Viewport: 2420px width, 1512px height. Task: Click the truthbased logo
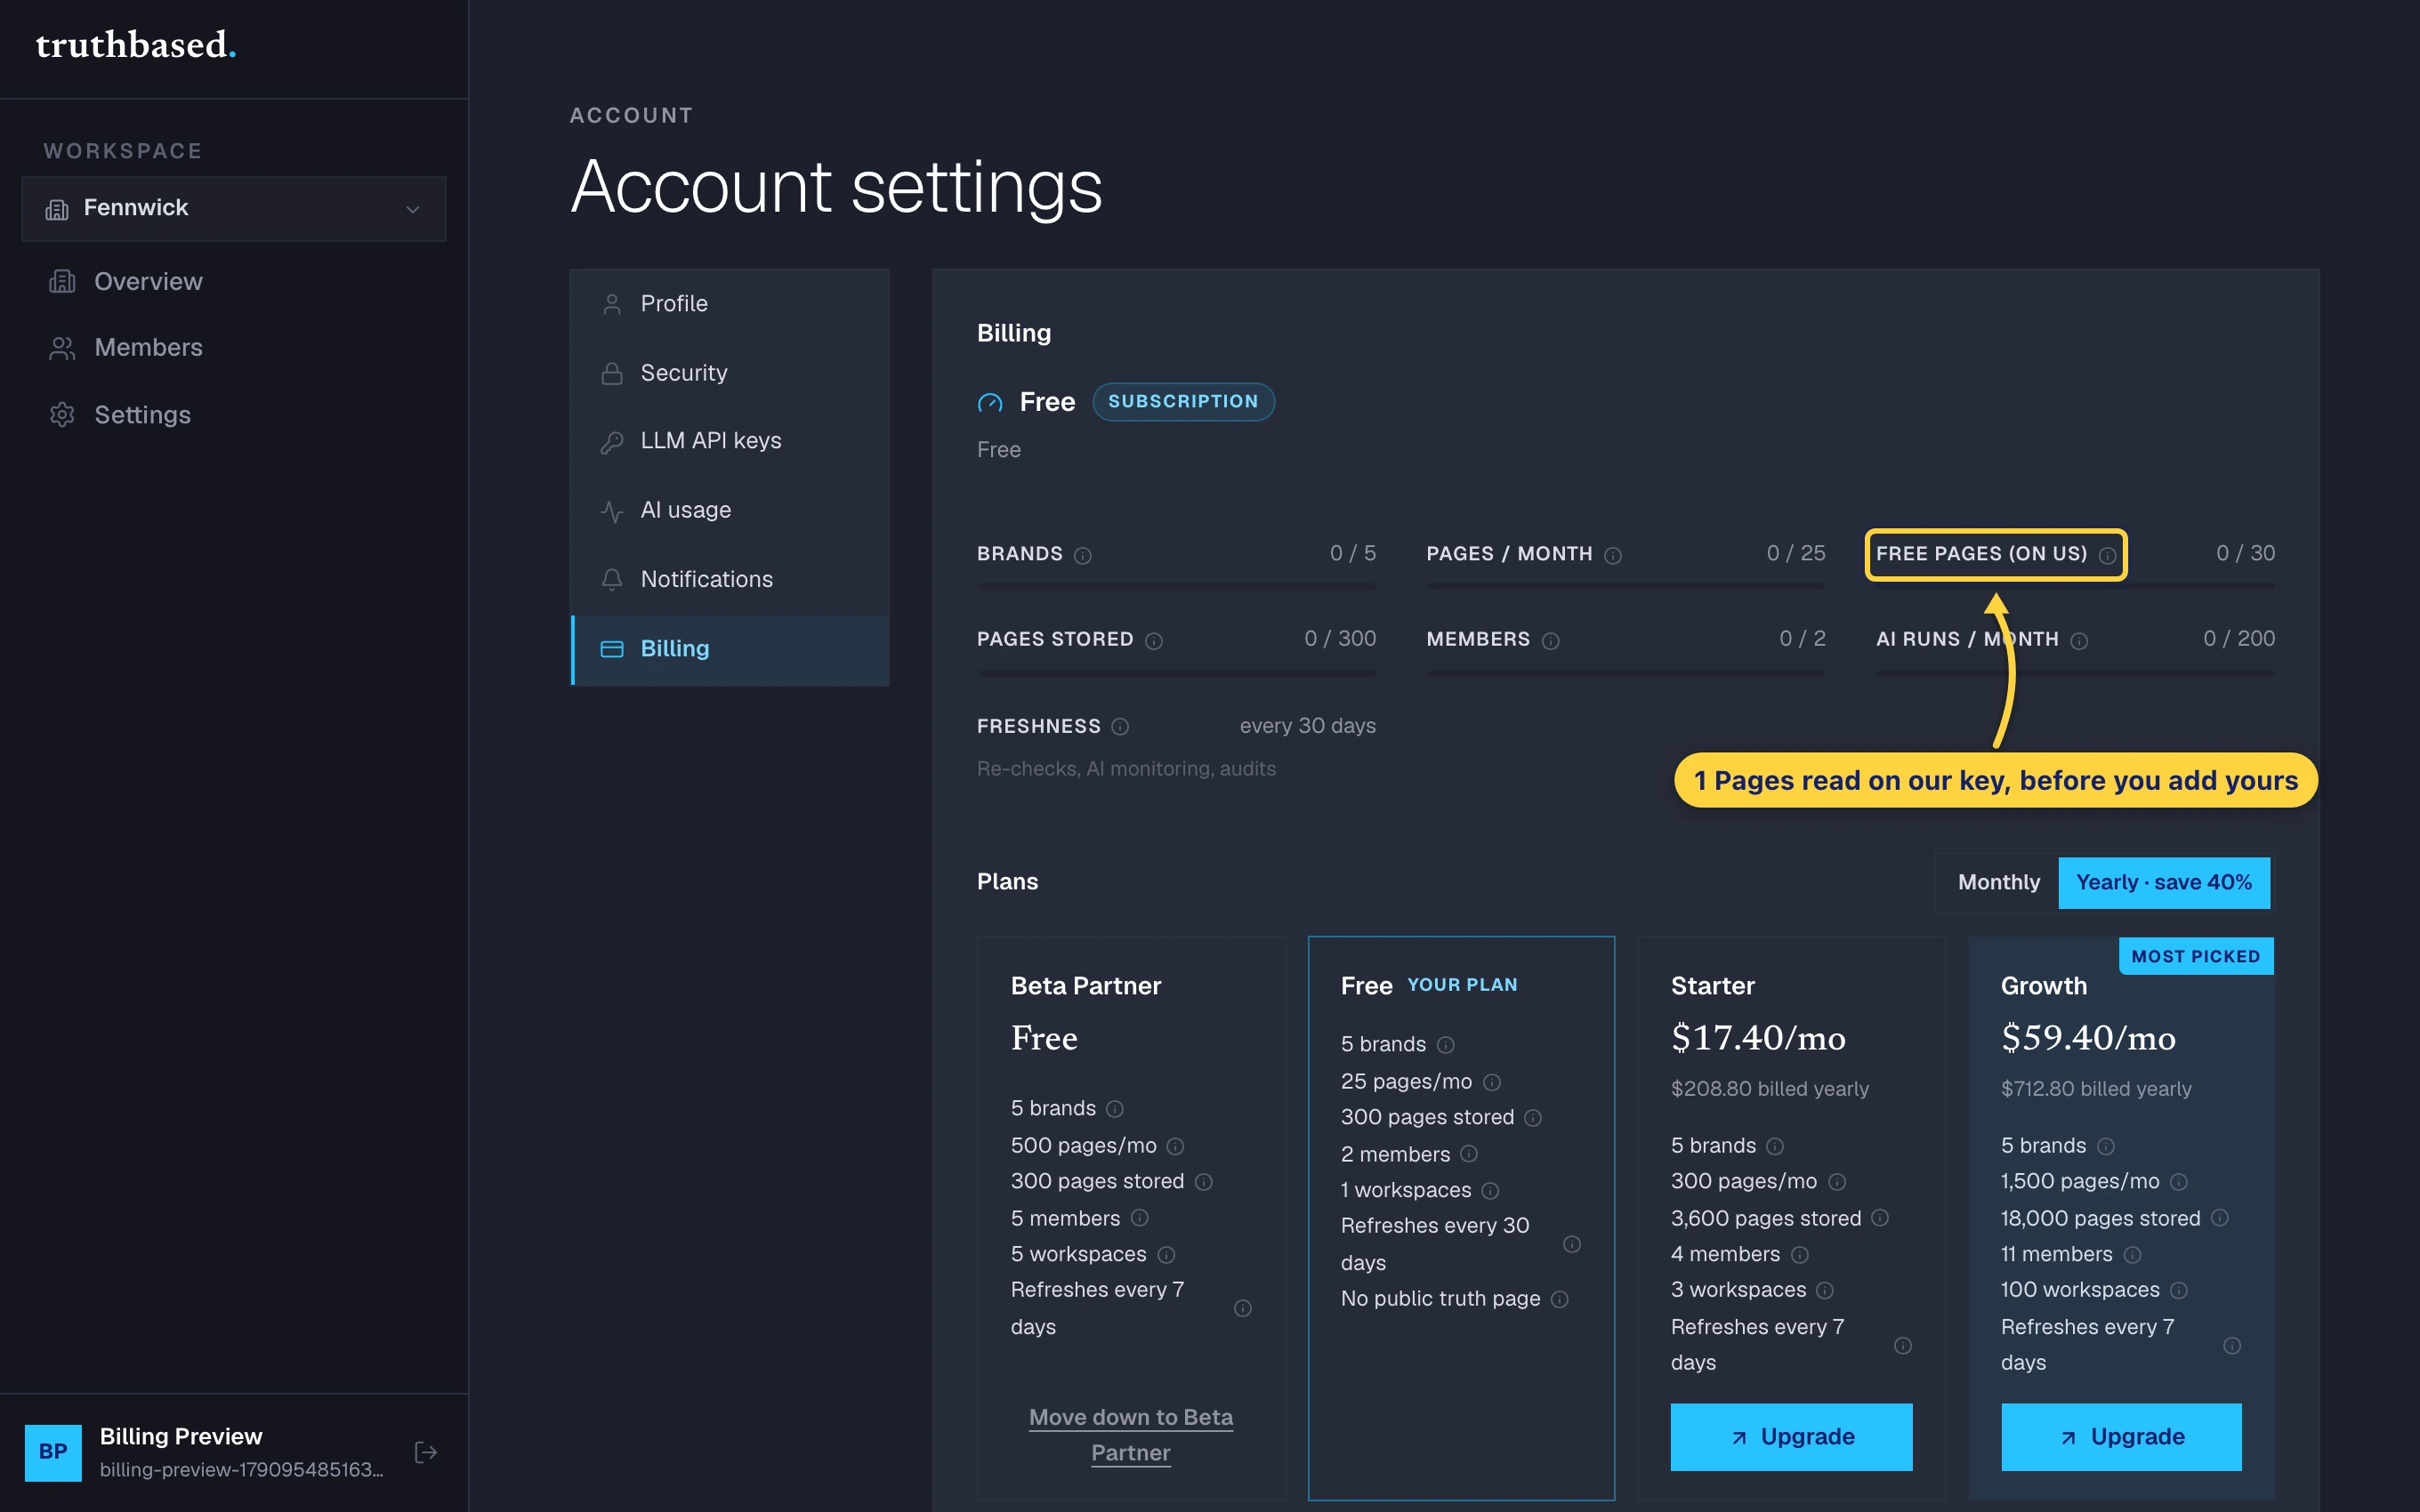click(x=136, y=45)
